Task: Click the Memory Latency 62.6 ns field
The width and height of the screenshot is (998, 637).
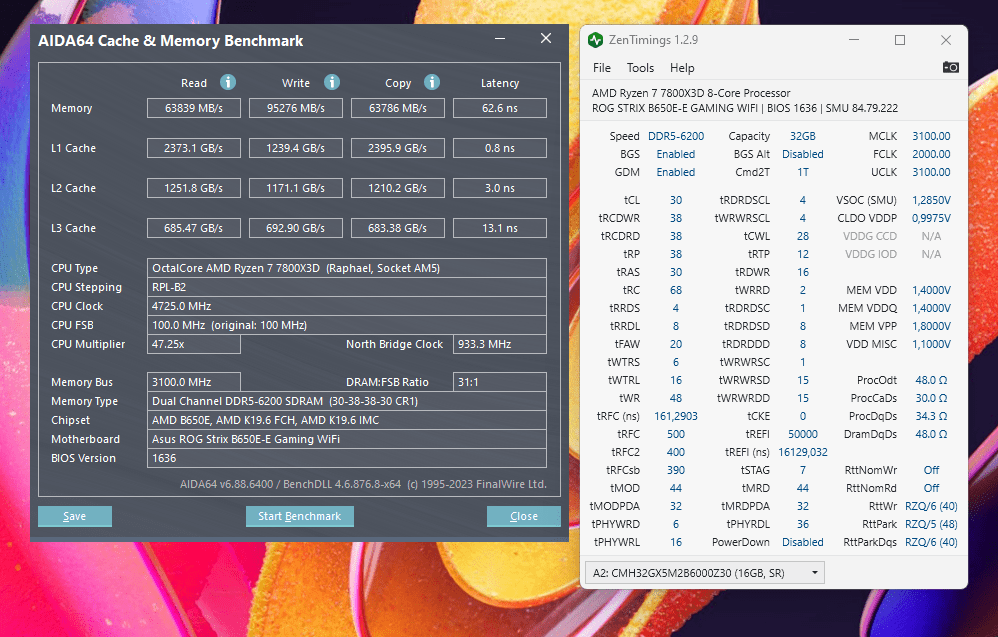Action: (x=500, y=108)
